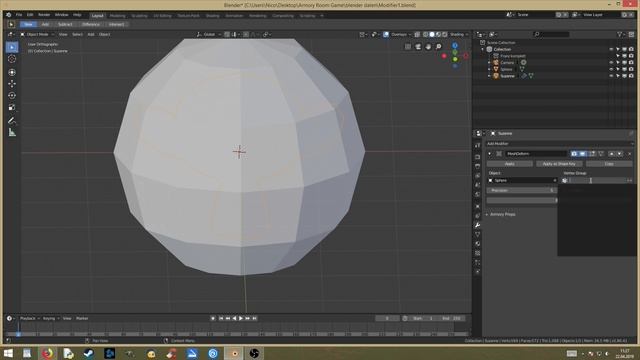The height and width of the screenshot is (360, 640).
Task: Choose the Subtract selection mode button
Action: pos(65,24)
